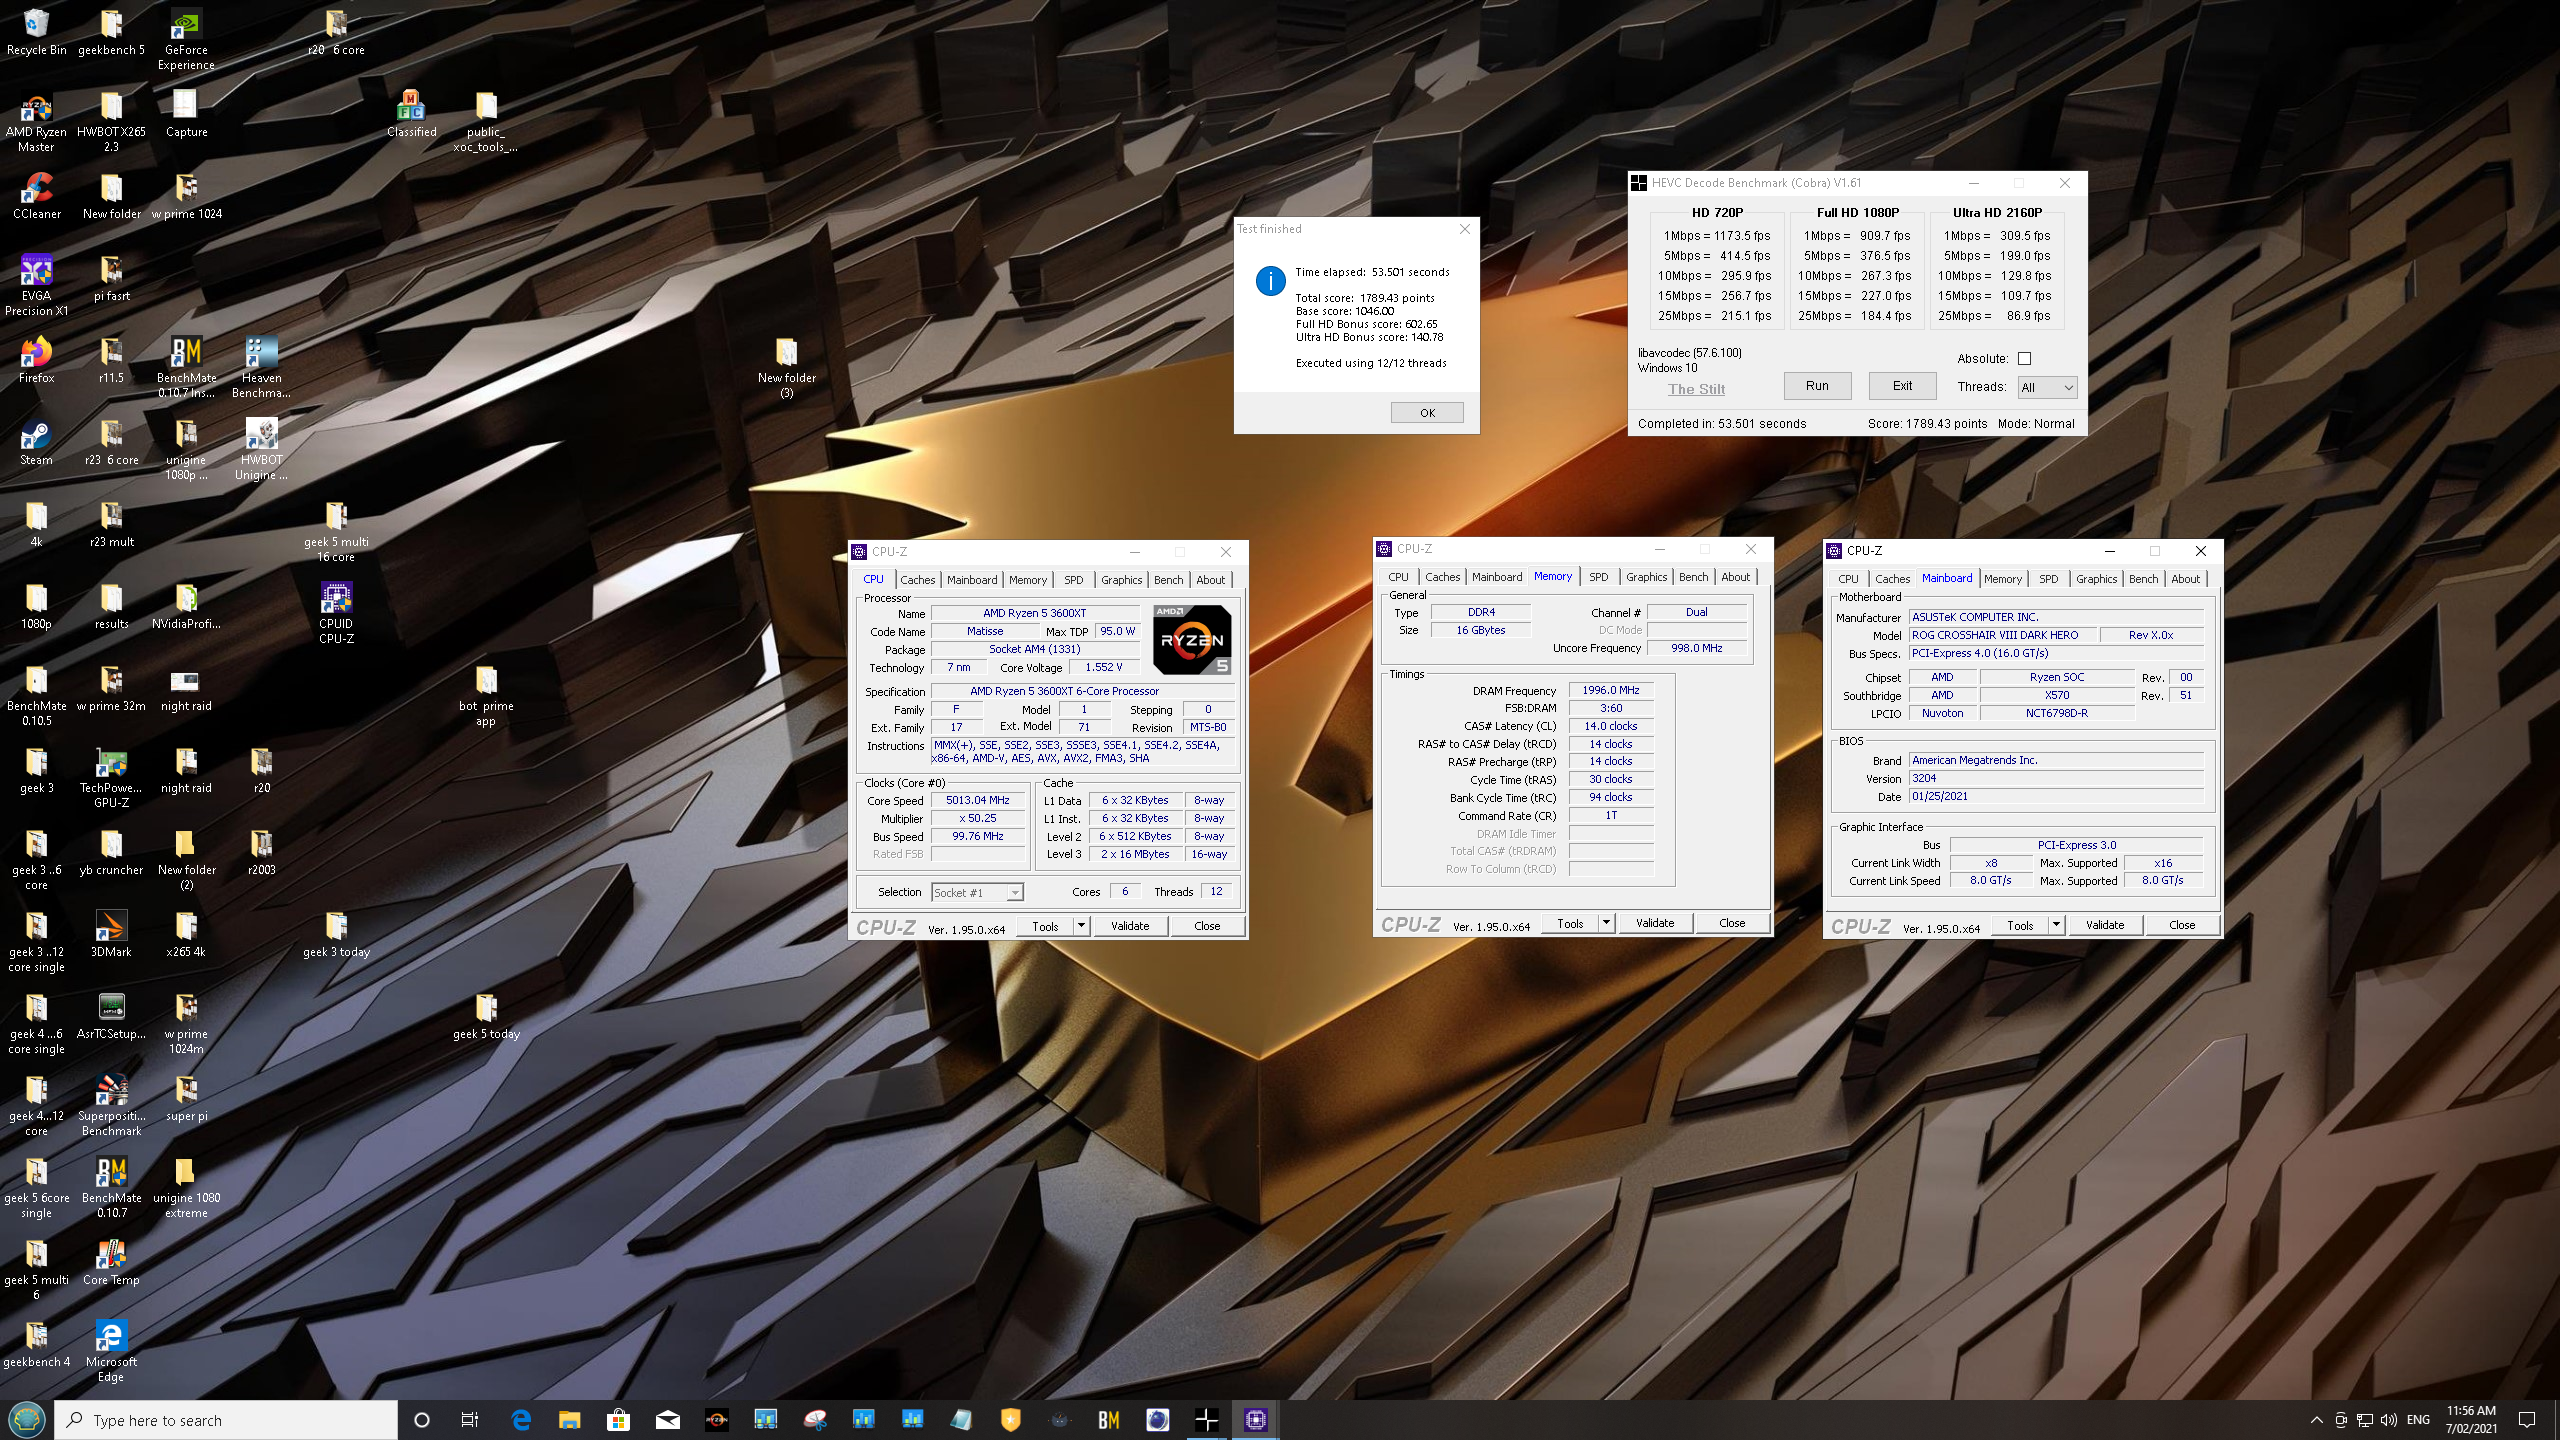Launch AMD Ryzen Master from the desktop

coord(36,122)
